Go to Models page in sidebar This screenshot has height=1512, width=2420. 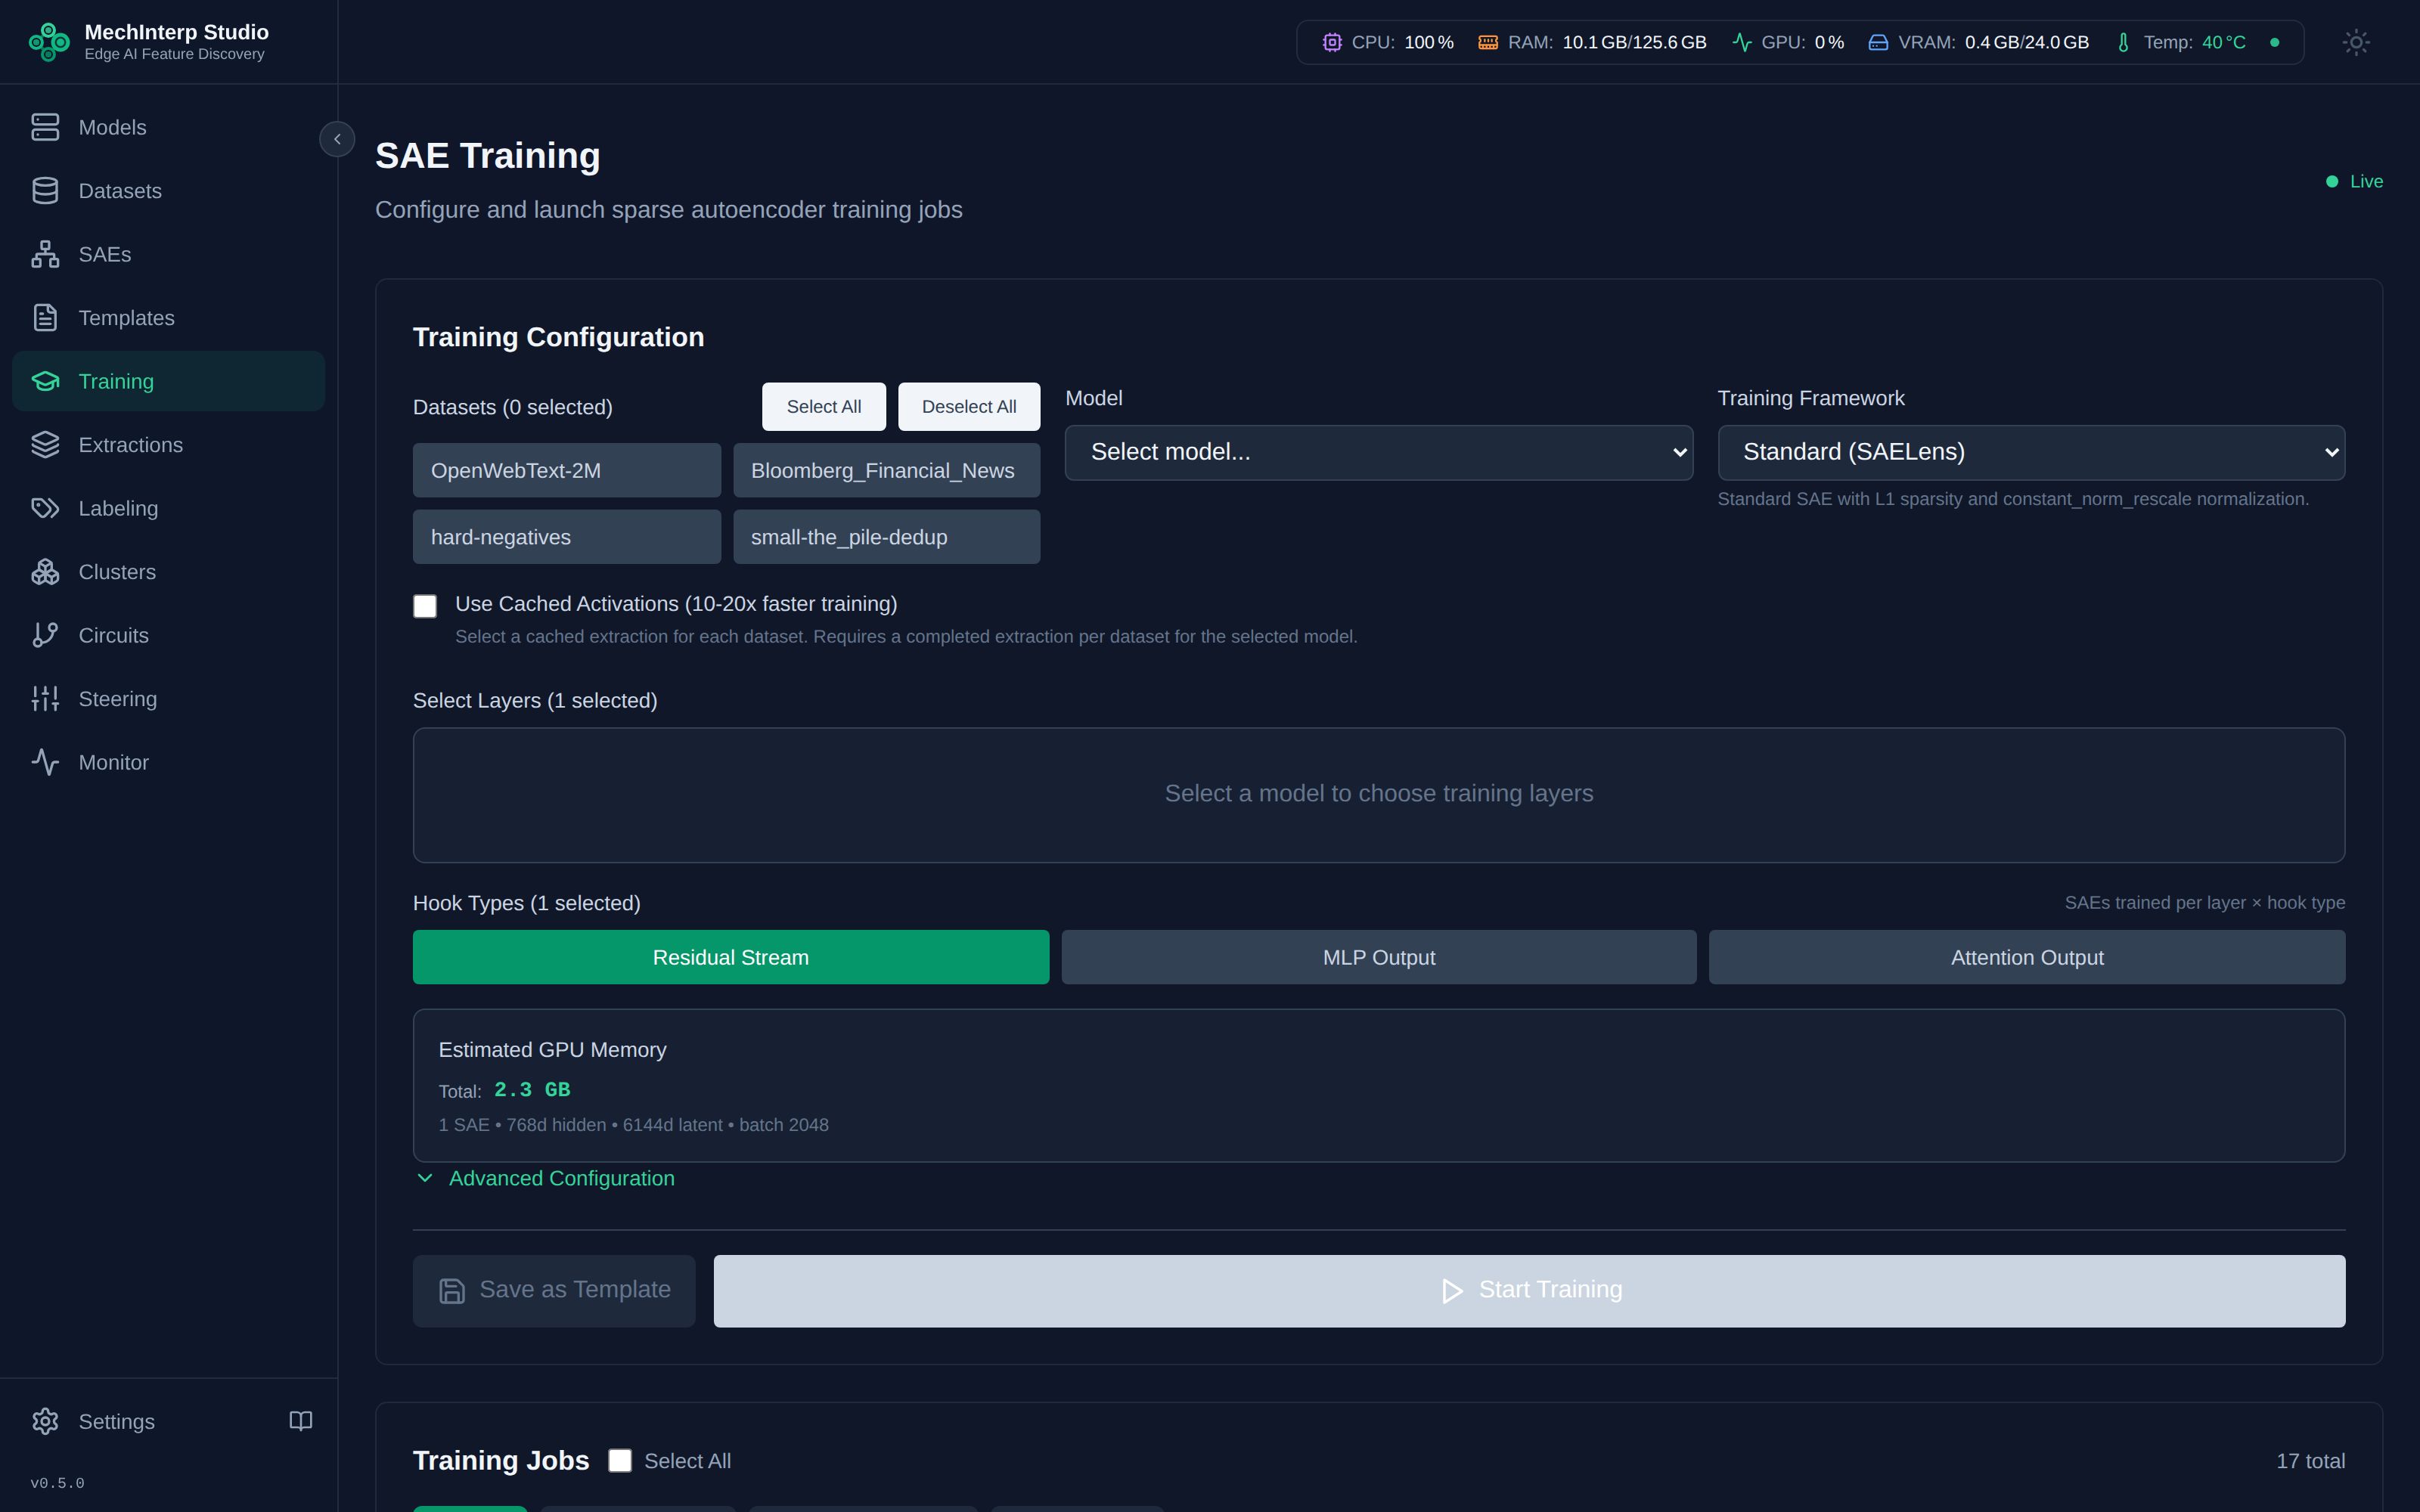click(168, 127)
